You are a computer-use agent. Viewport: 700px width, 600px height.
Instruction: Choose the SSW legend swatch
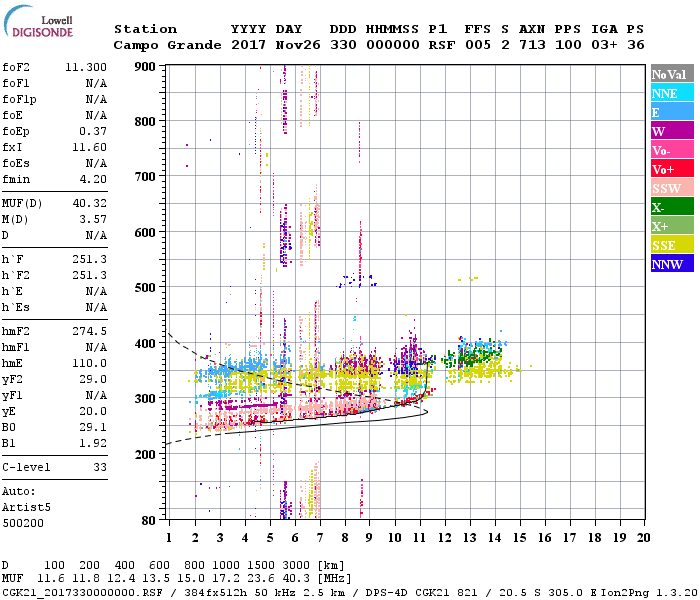671,188
